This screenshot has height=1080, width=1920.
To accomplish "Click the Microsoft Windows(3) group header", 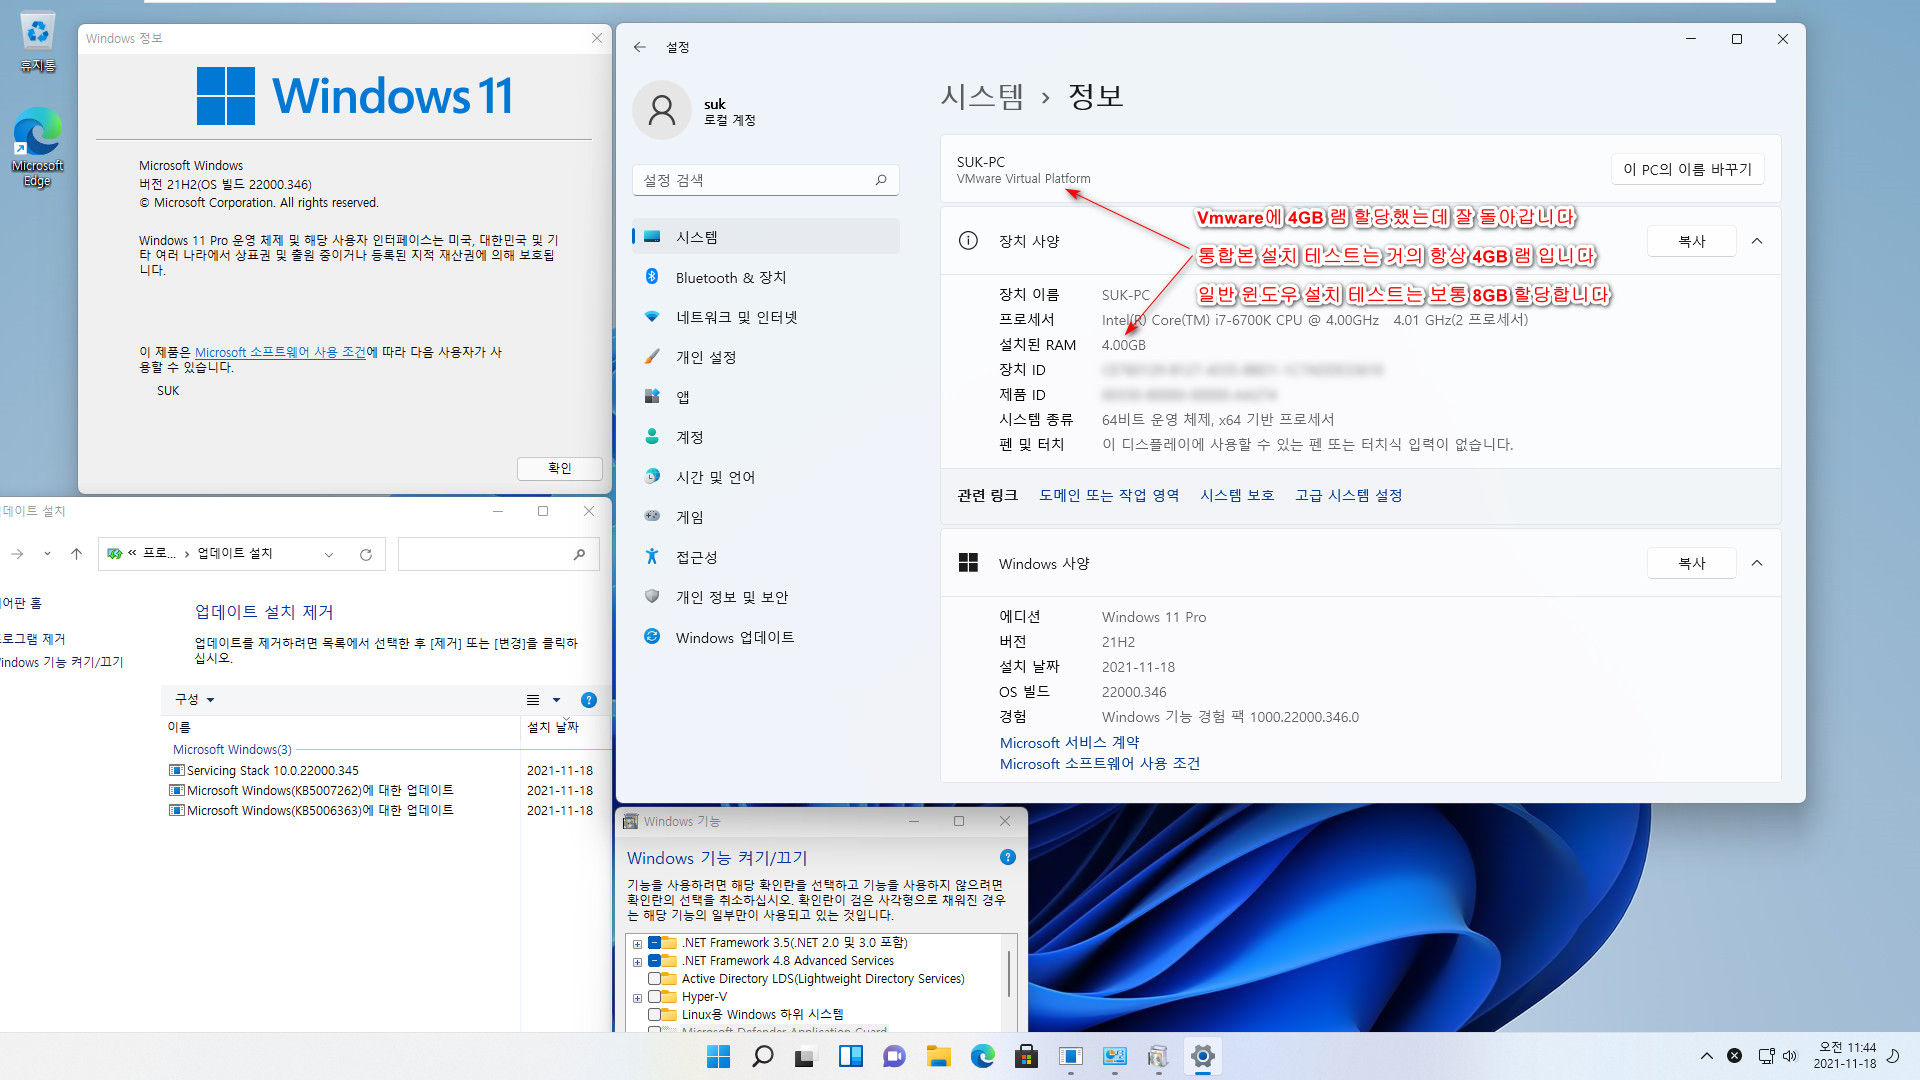I will coord(232,749).
